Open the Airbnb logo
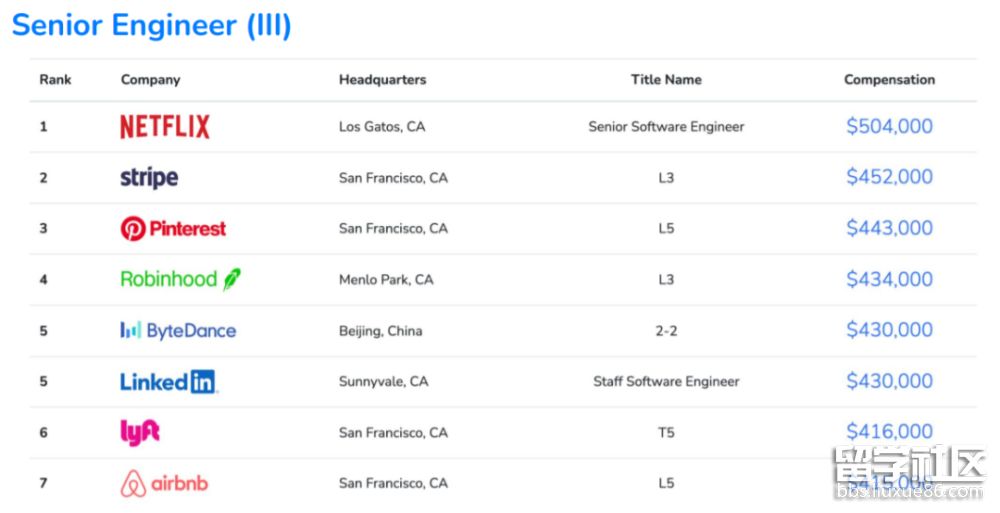 coord(164,484)
